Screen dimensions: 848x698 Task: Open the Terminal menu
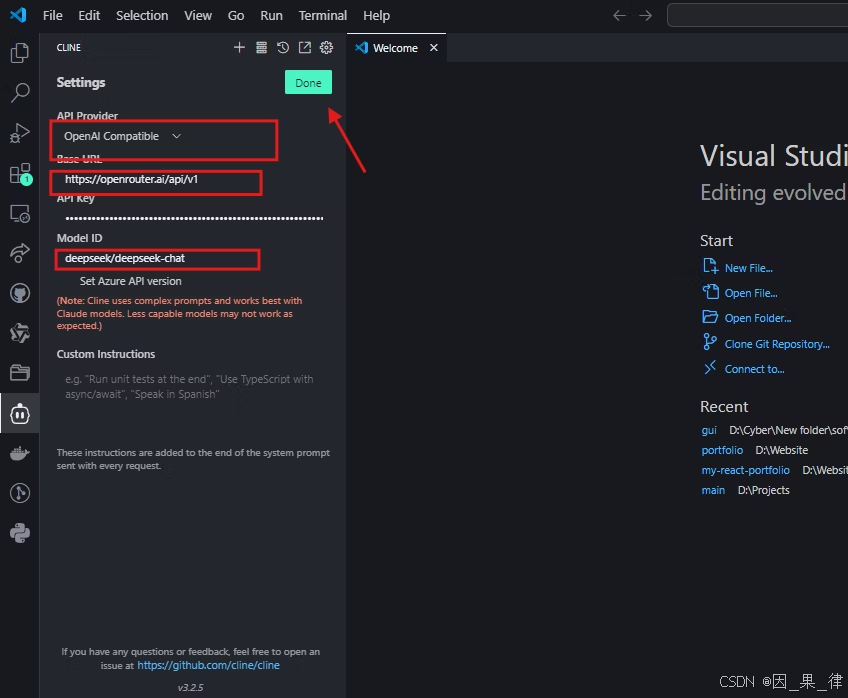point(322,16)
